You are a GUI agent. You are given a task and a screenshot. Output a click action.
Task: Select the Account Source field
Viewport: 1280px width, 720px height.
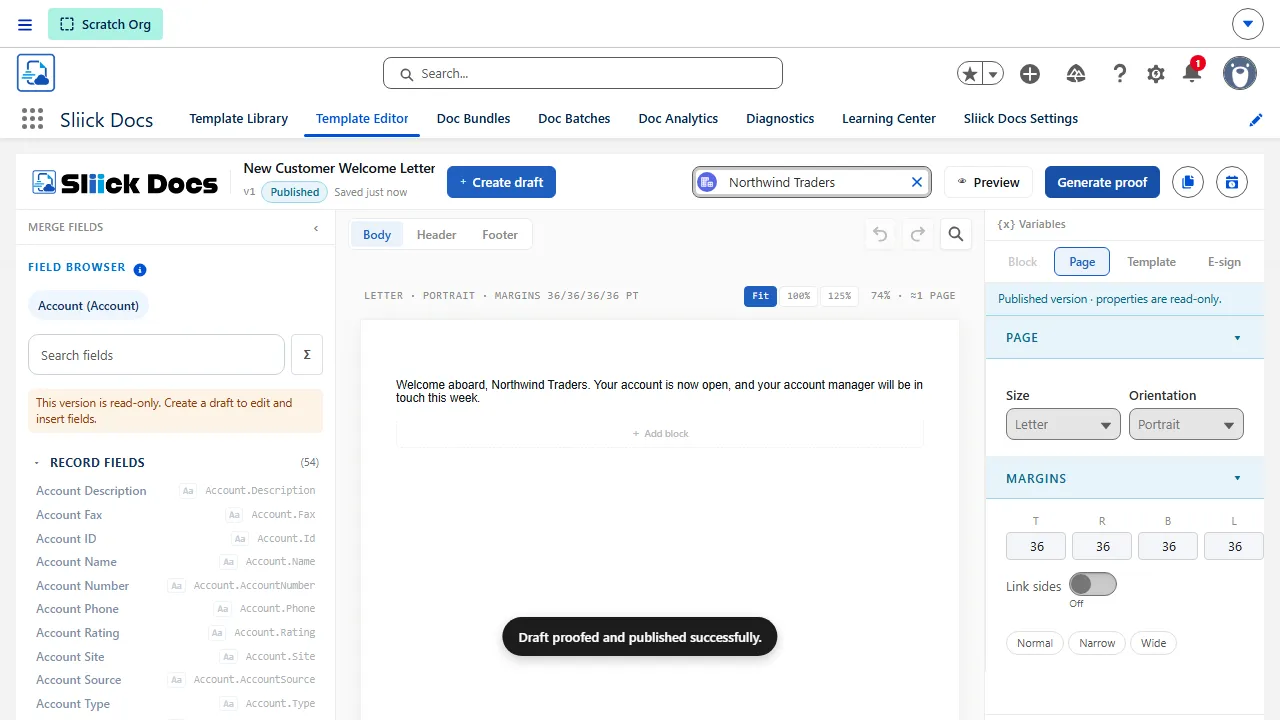[176, 680]
